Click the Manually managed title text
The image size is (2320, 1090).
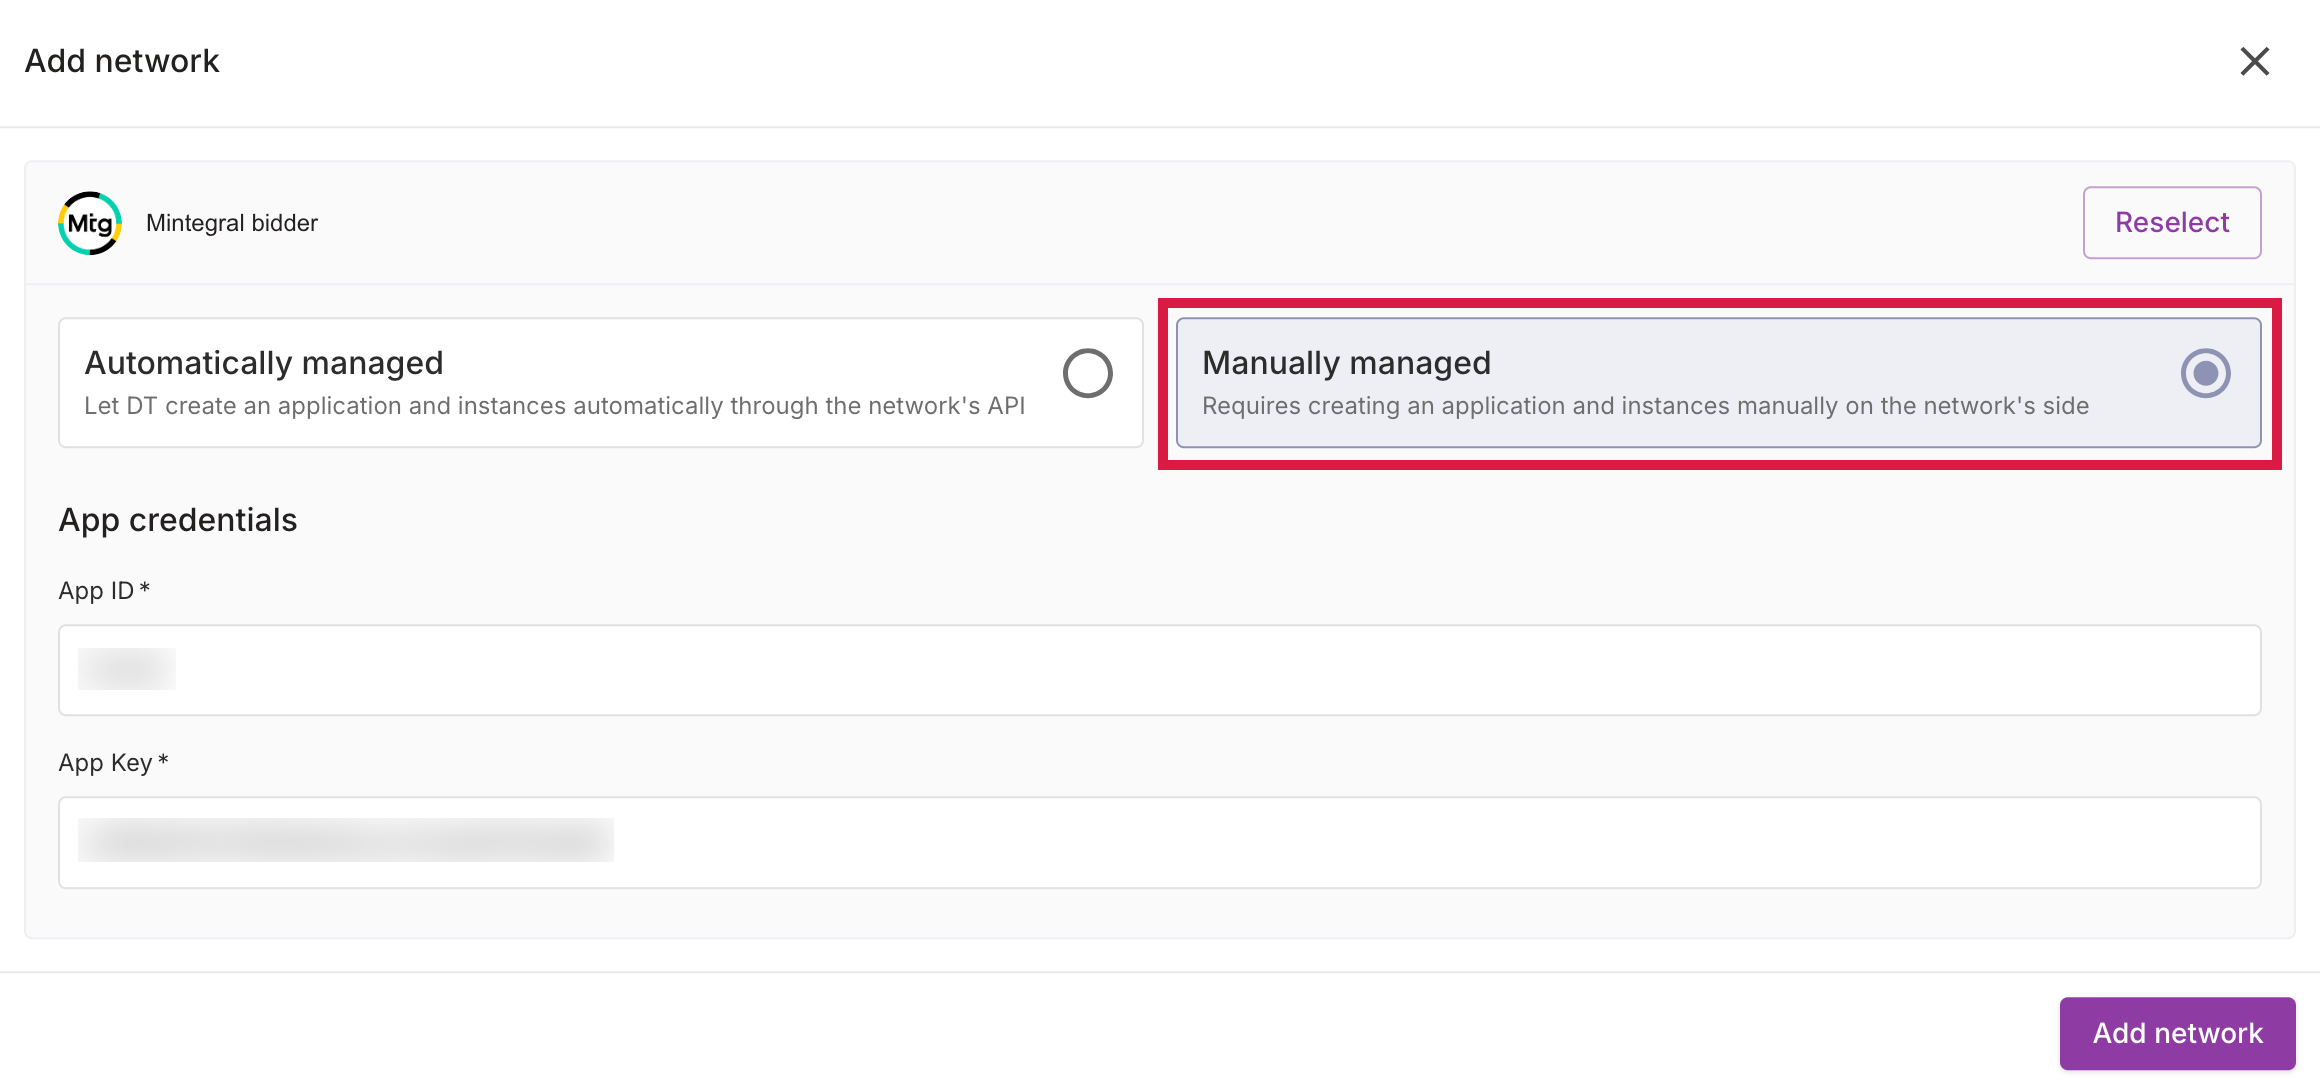pyautogui.click(x=1346, y=362)
